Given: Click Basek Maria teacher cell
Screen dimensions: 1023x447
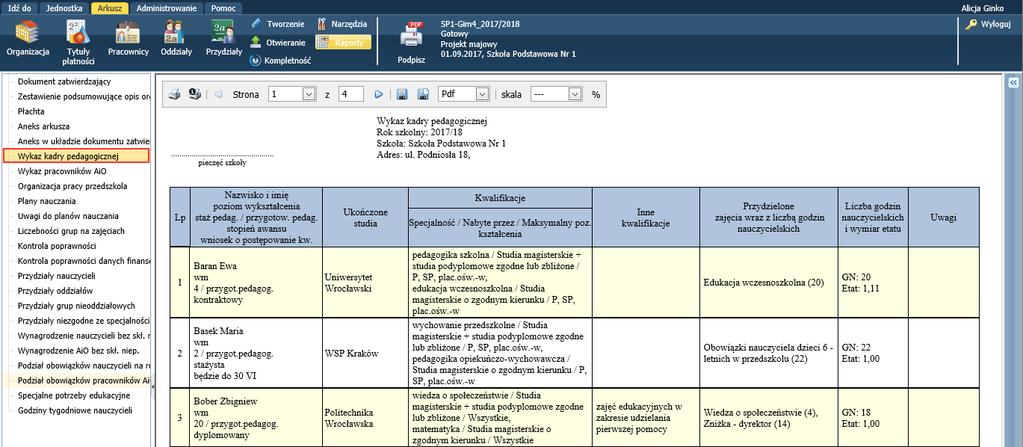Looking at the screenshot, I should [x=256, y=353].
